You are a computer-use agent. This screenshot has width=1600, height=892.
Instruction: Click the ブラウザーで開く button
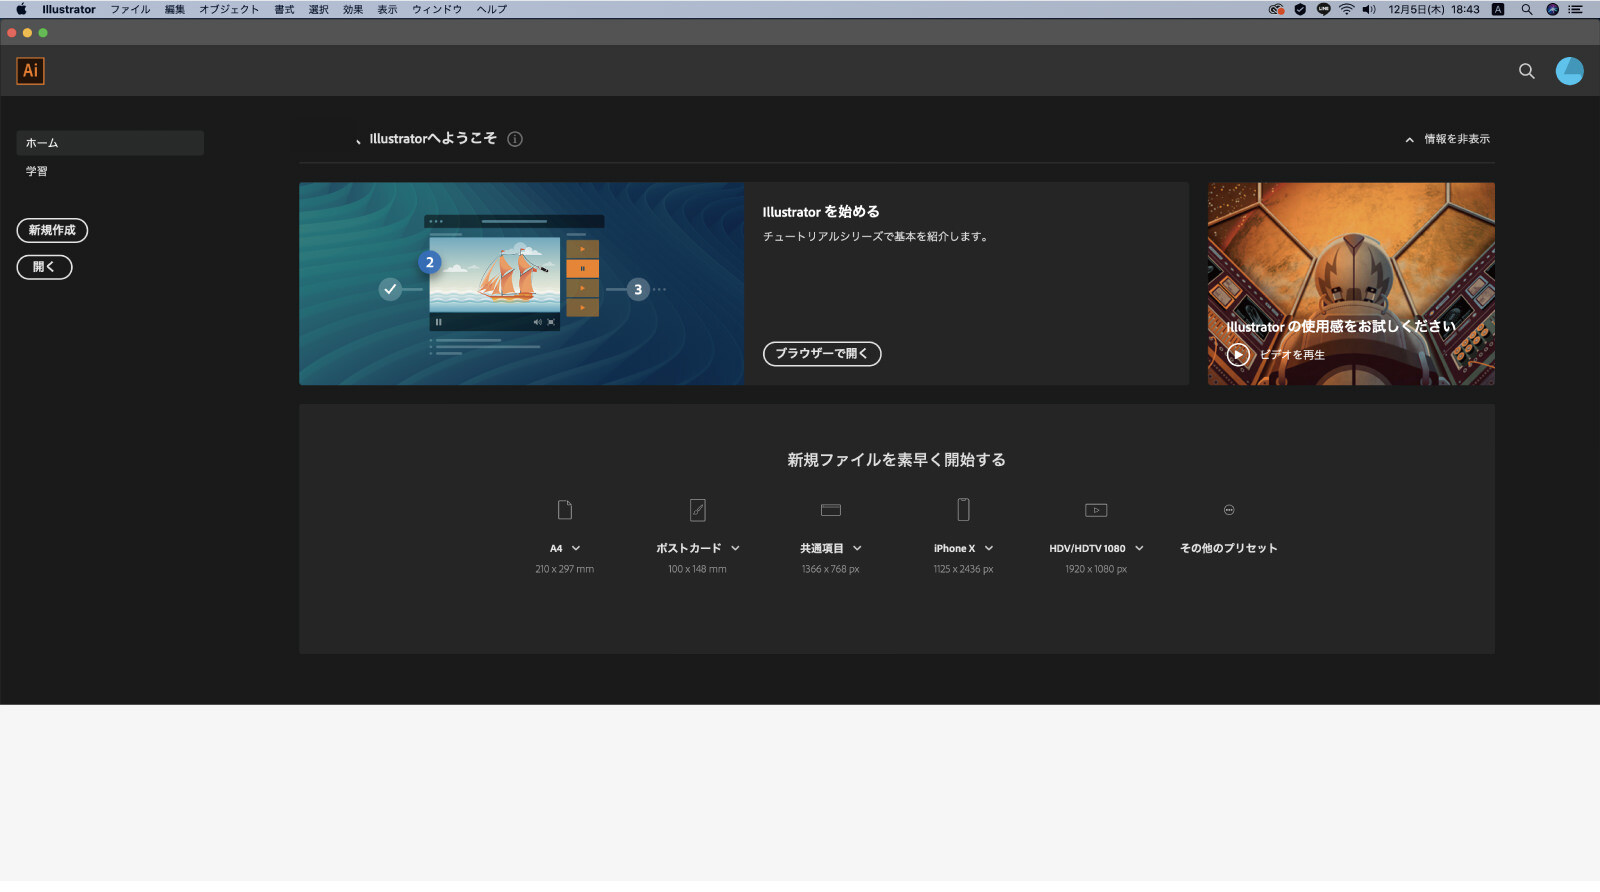pyautogui.click(x=822, y=354)
